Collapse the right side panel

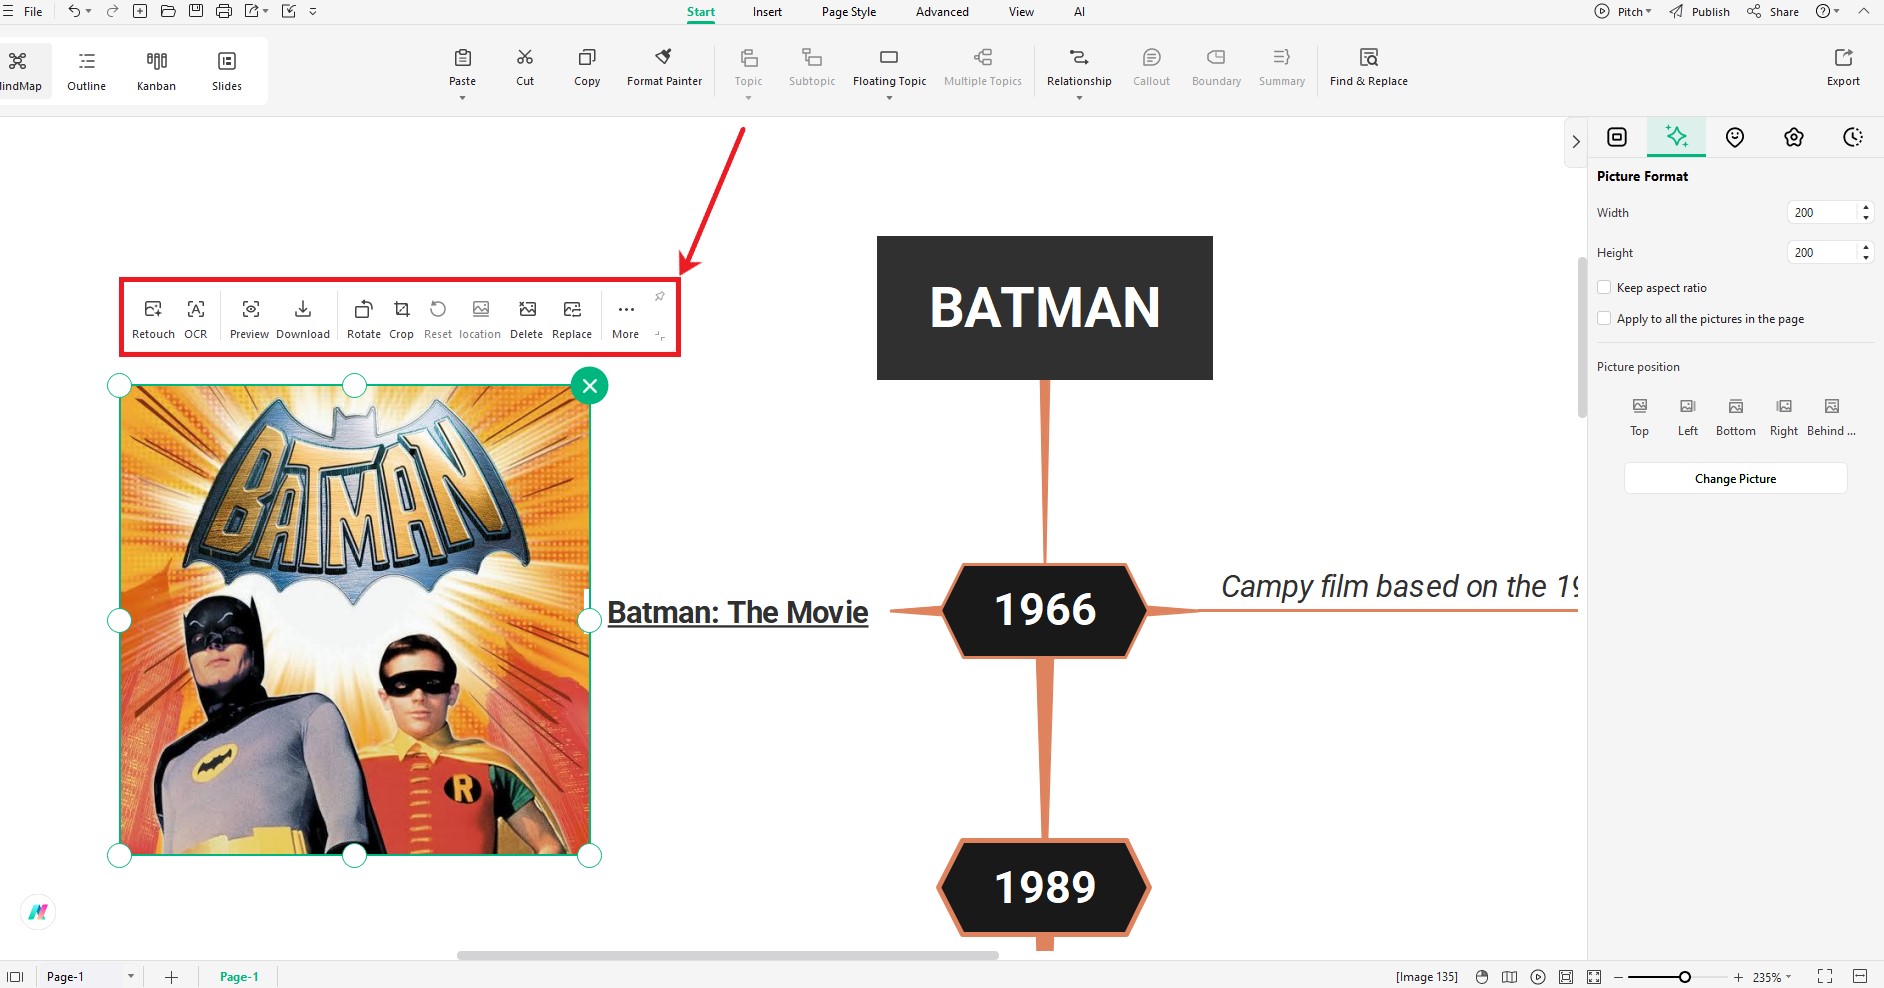[1575, 142]
